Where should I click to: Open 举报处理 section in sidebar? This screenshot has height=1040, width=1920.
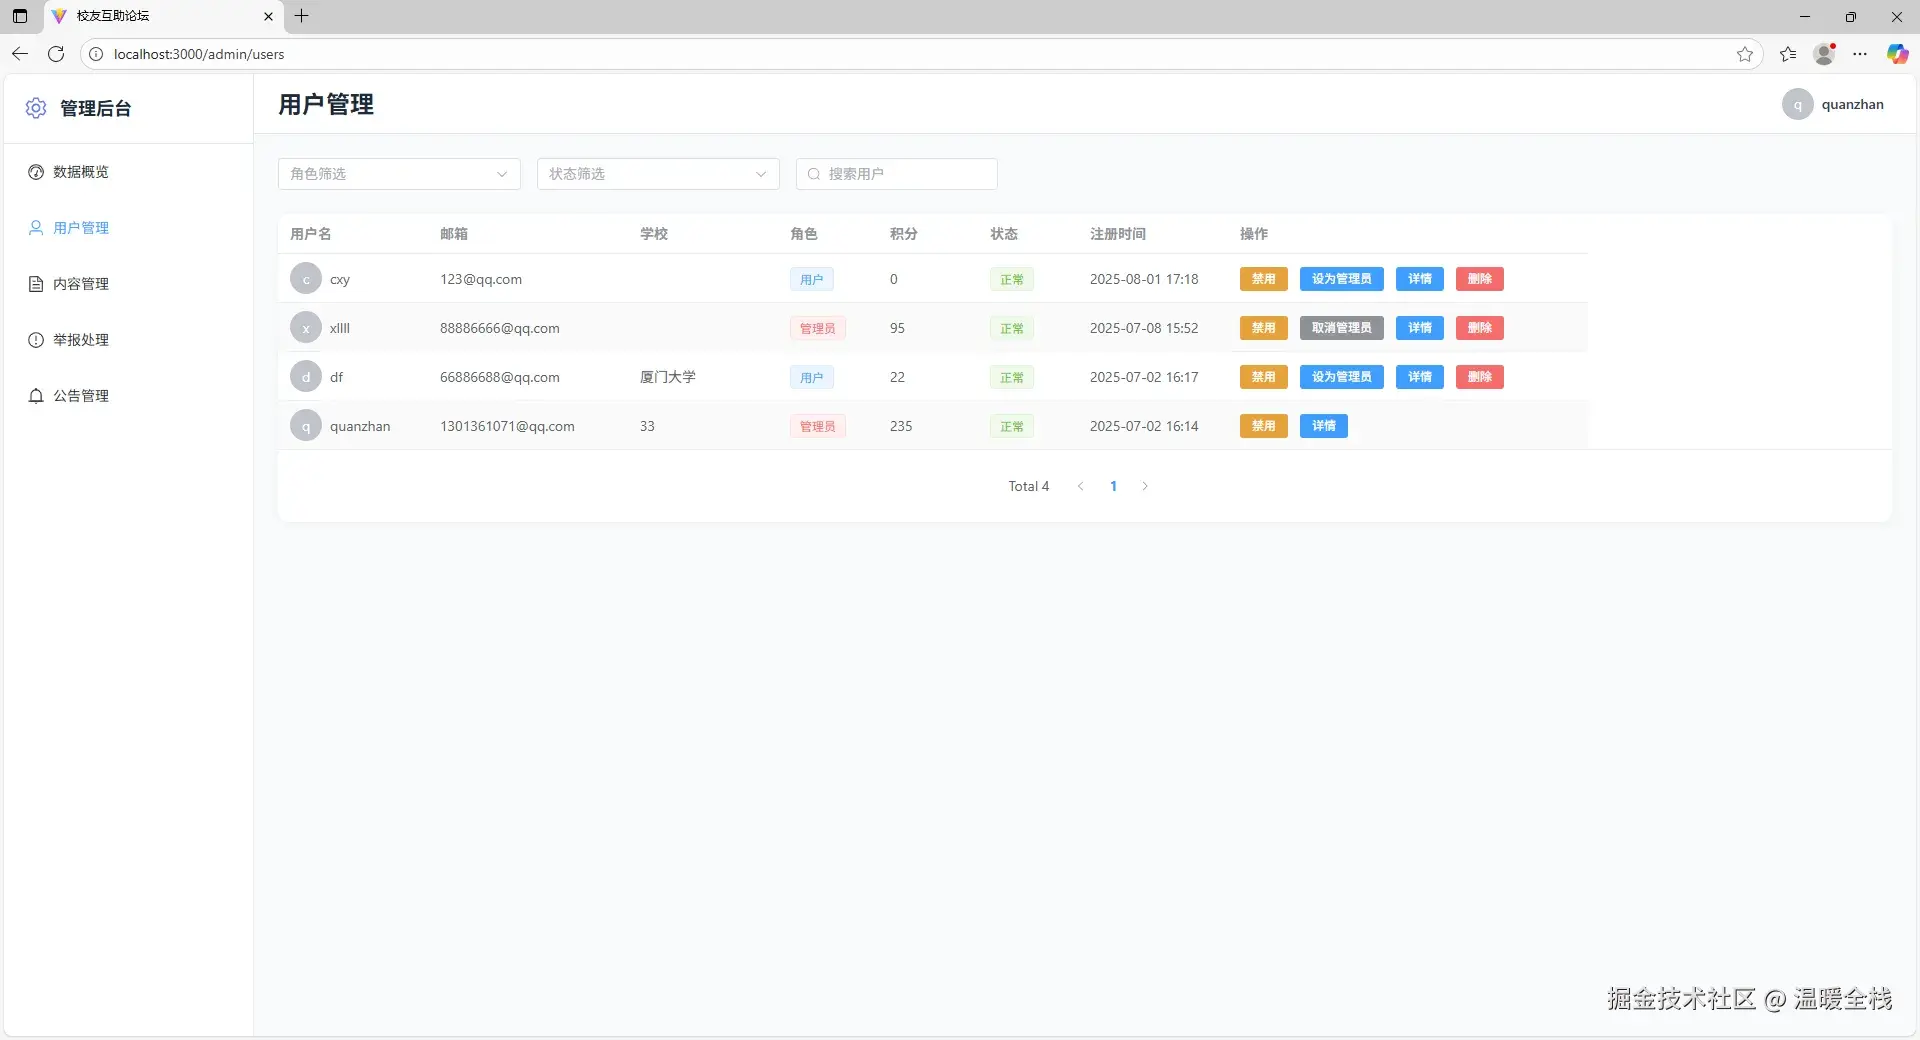click(x=81, y=340)
